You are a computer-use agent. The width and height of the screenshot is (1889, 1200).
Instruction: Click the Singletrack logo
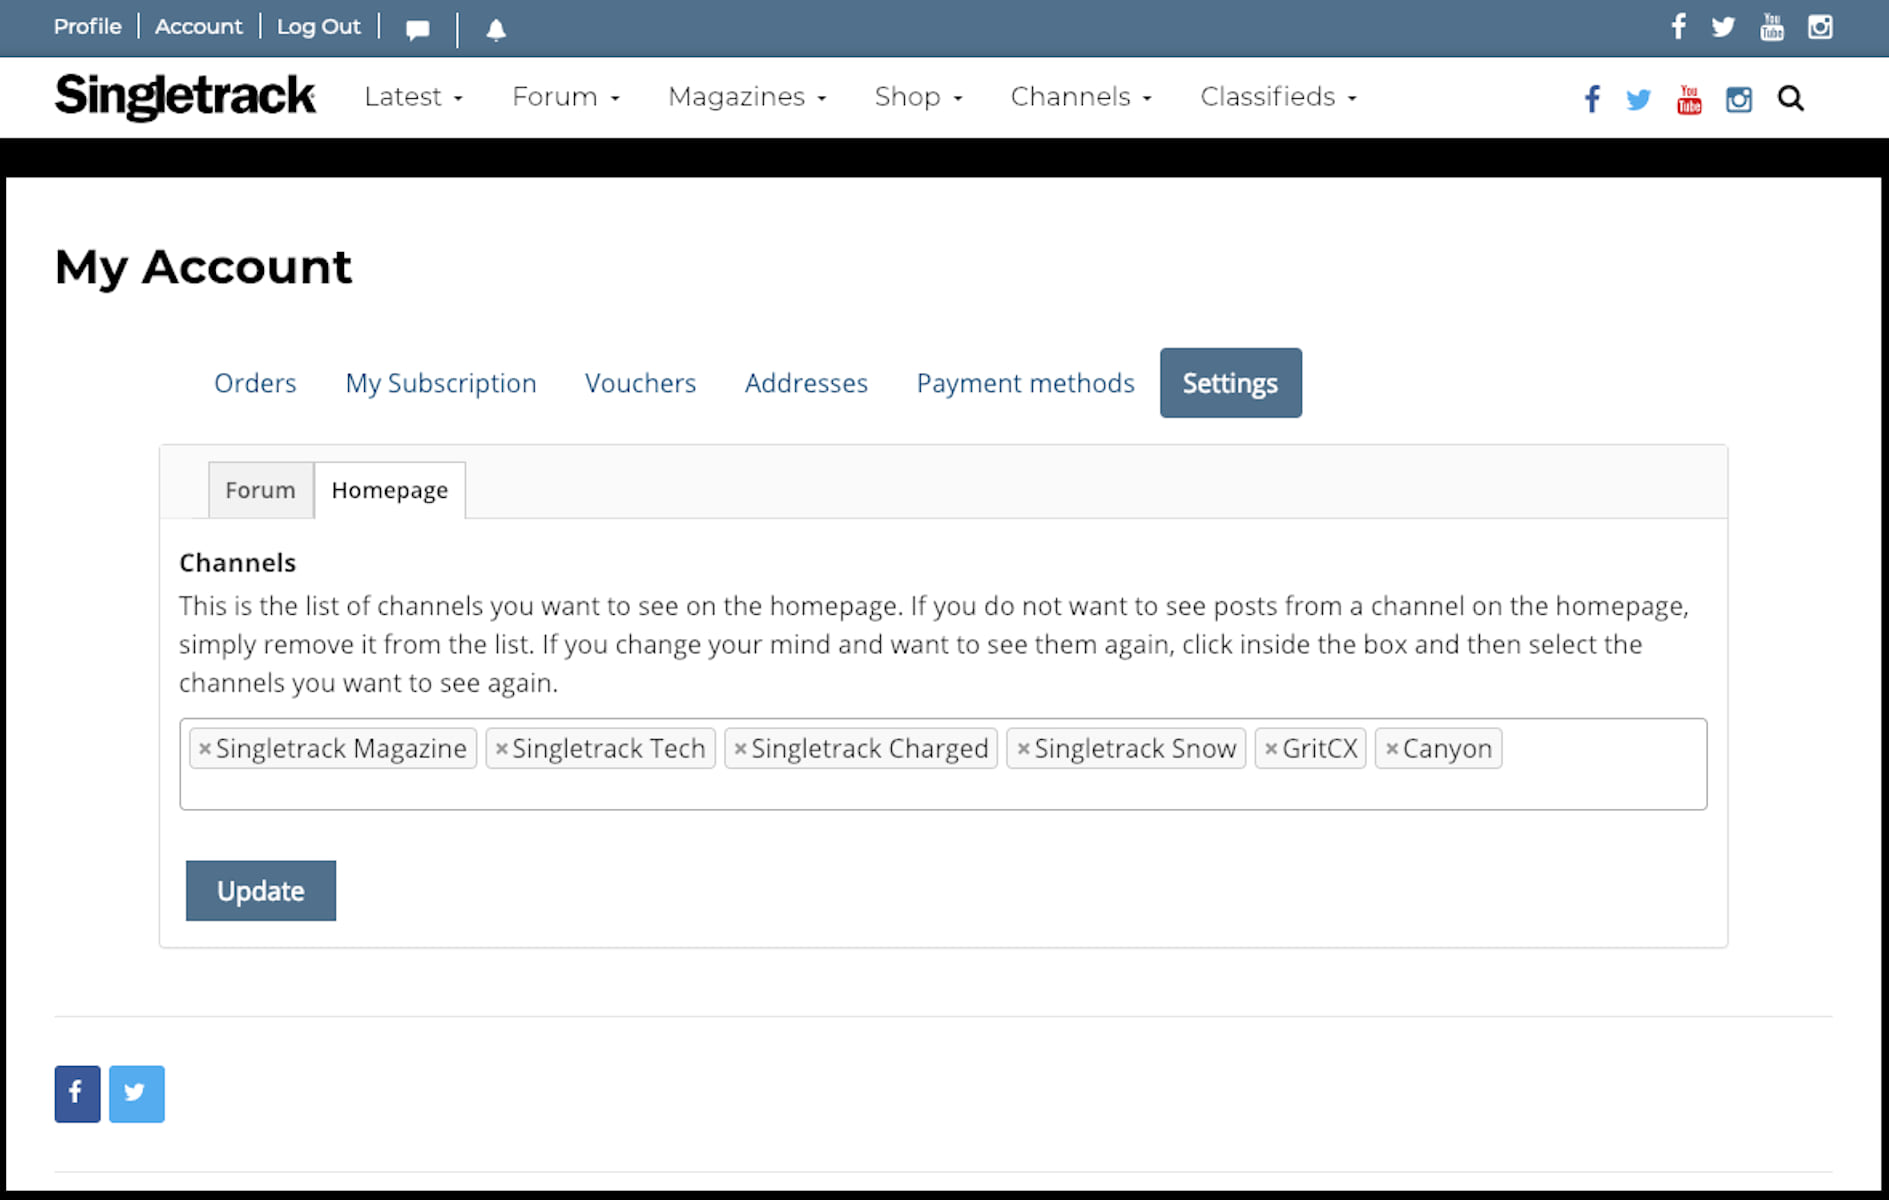185,97
